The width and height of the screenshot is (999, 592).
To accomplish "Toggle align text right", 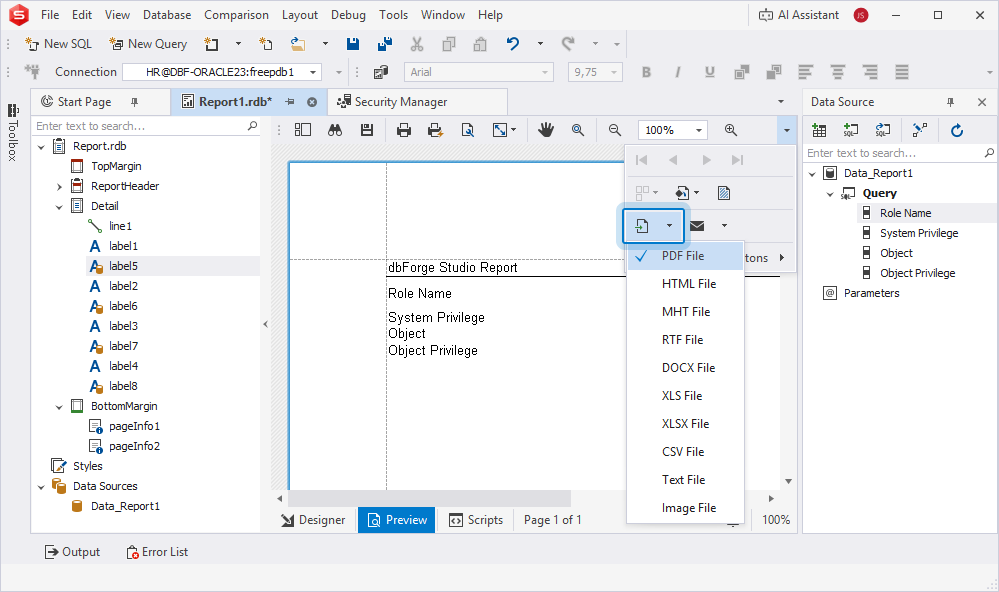I will [x=870, y=72].
